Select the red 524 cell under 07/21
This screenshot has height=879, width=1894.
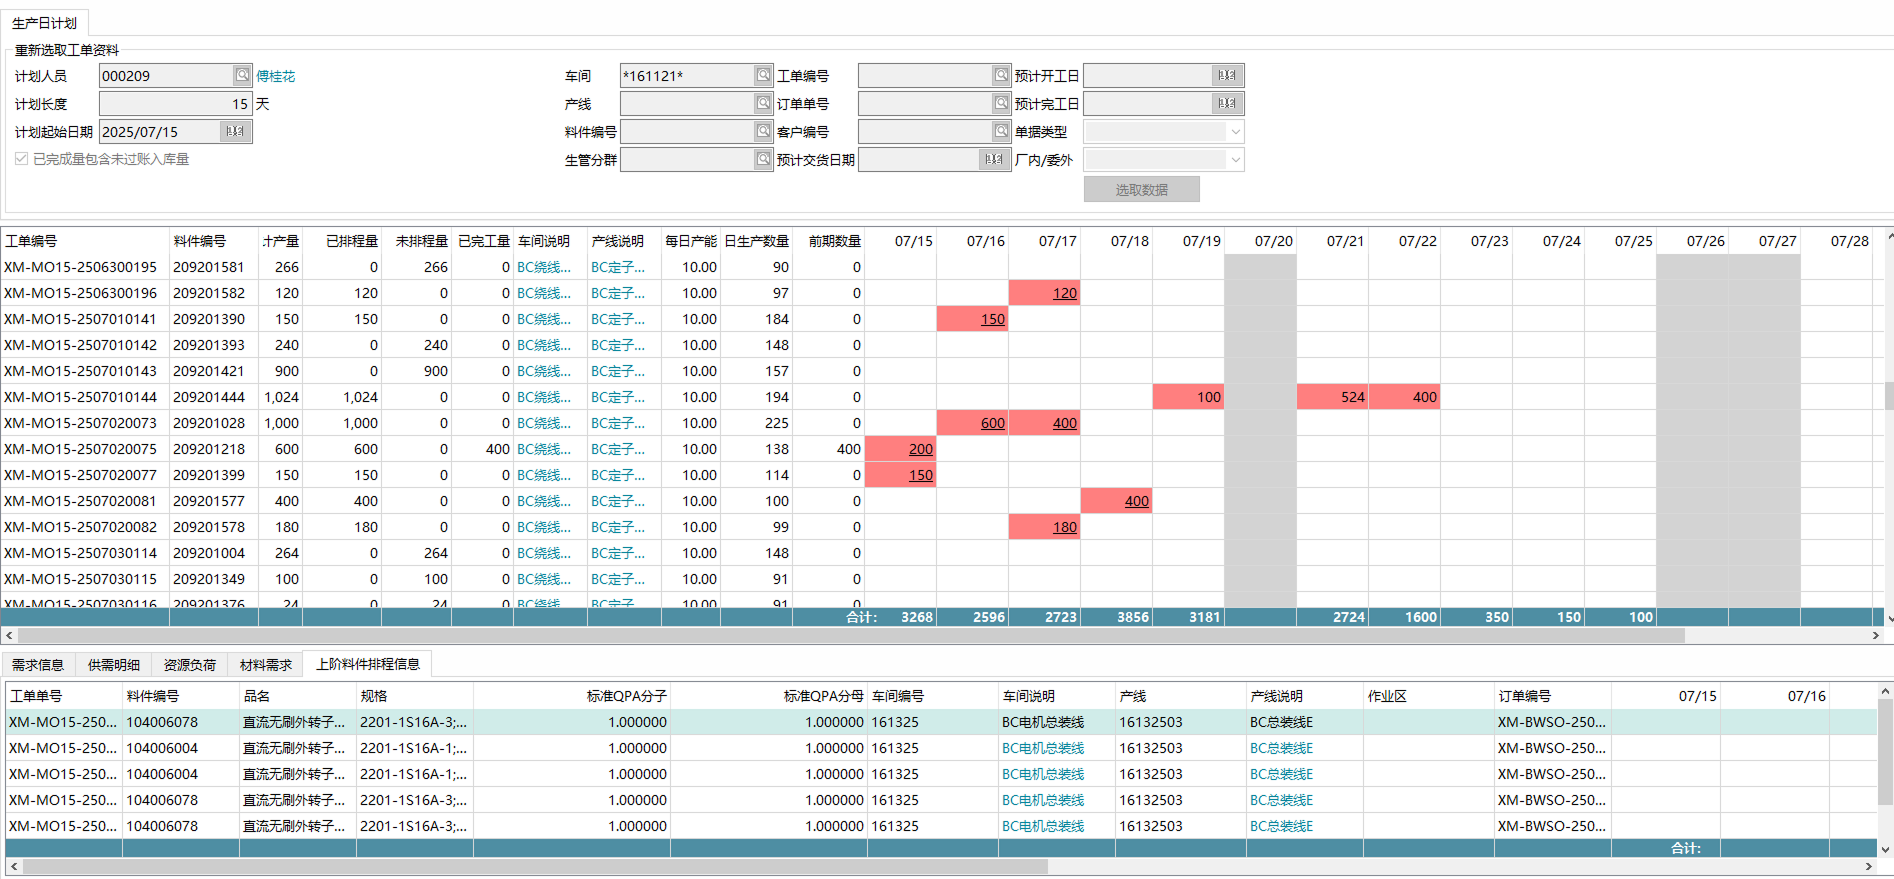pos(1332,397)
